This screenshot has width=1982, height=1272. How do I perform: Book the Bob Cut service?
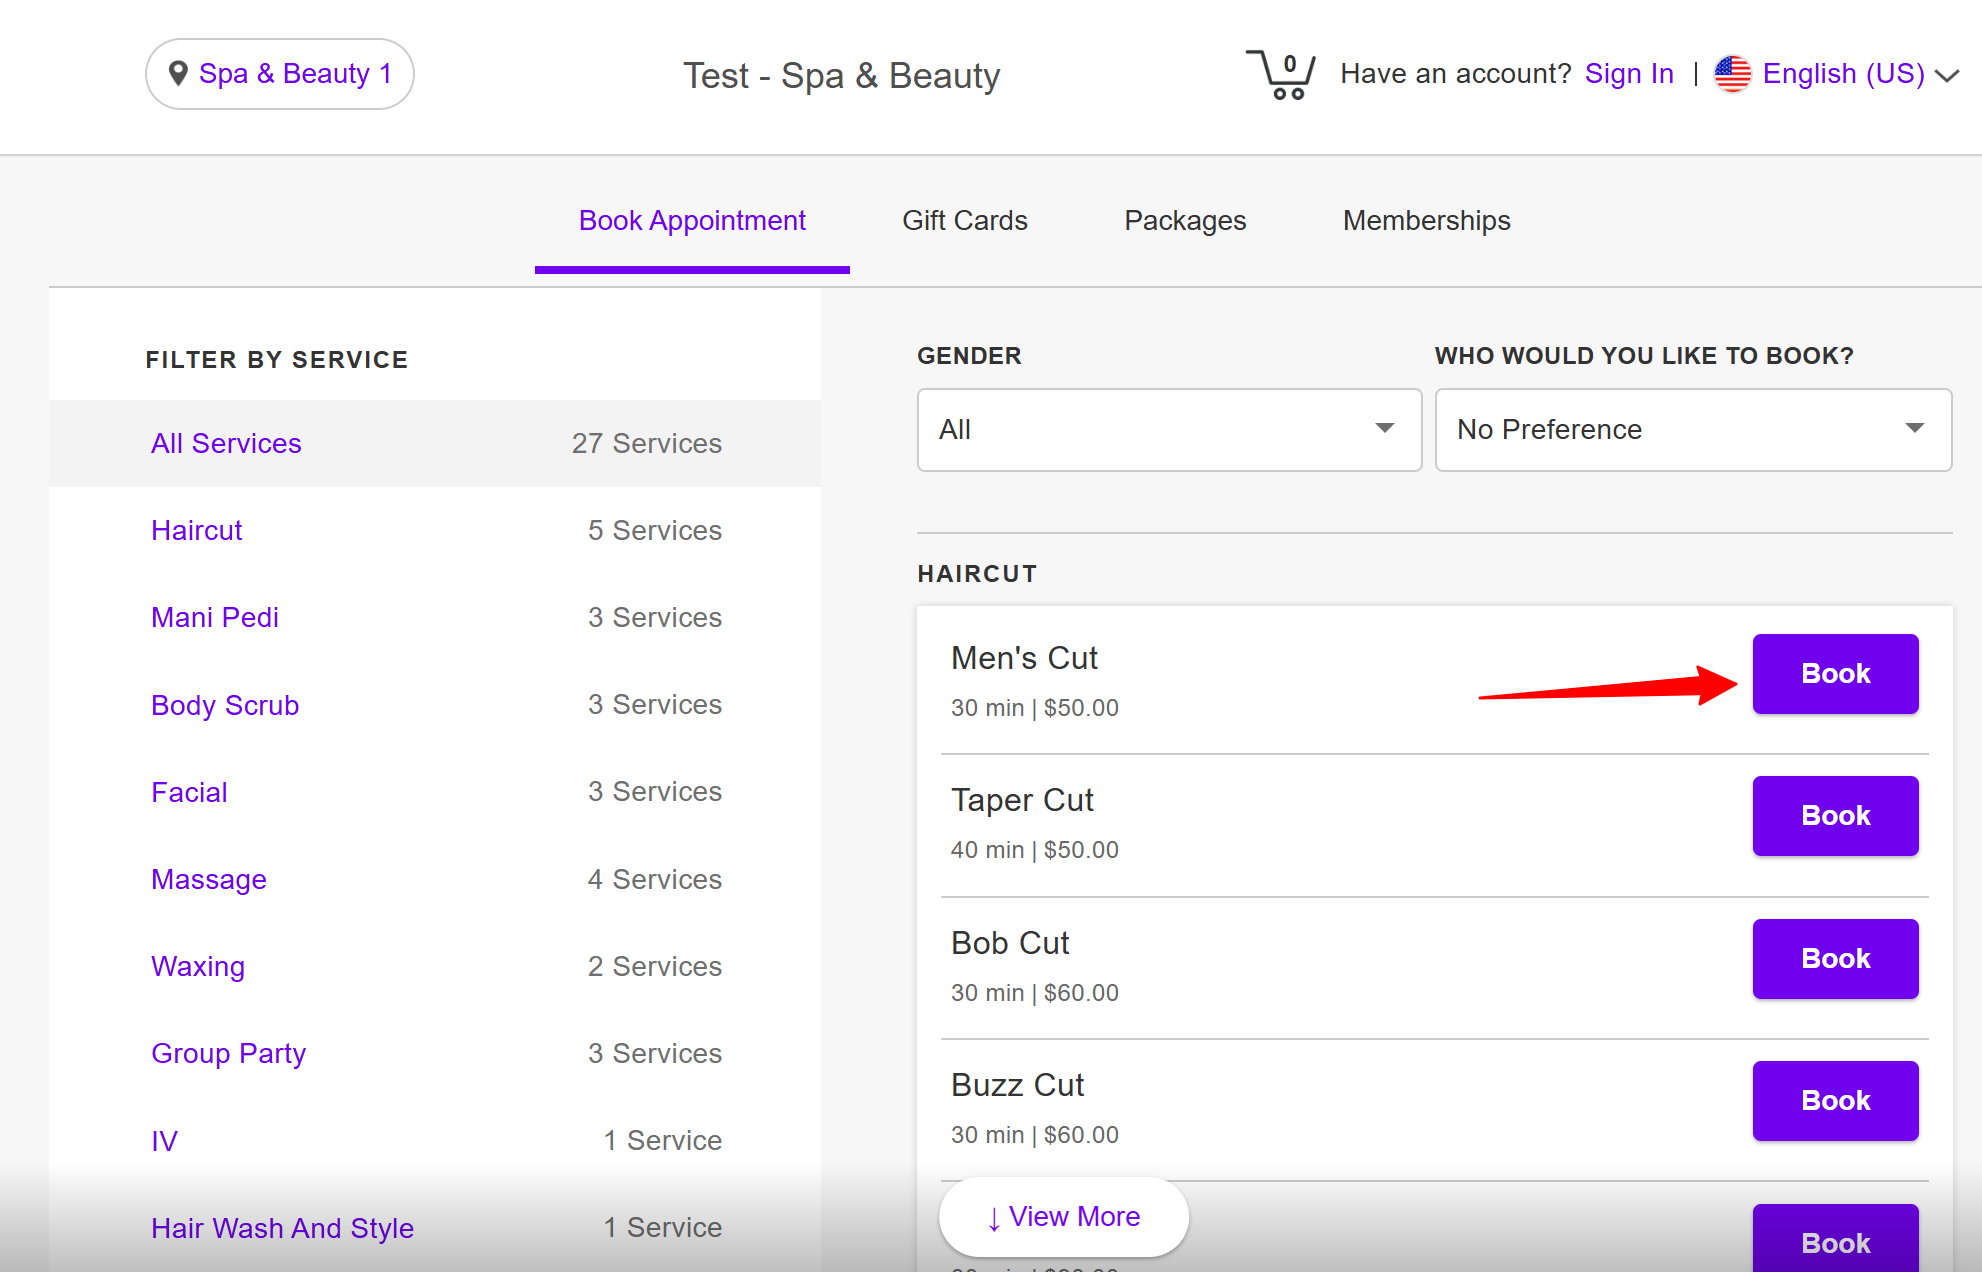point(1834,959)
